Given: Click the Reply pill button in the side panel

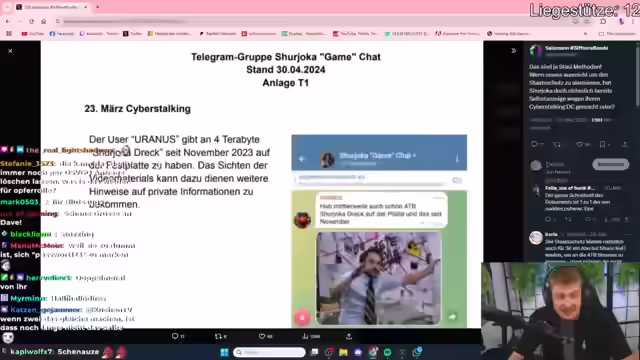Looking at the screenshot, I should pos(611,164).
